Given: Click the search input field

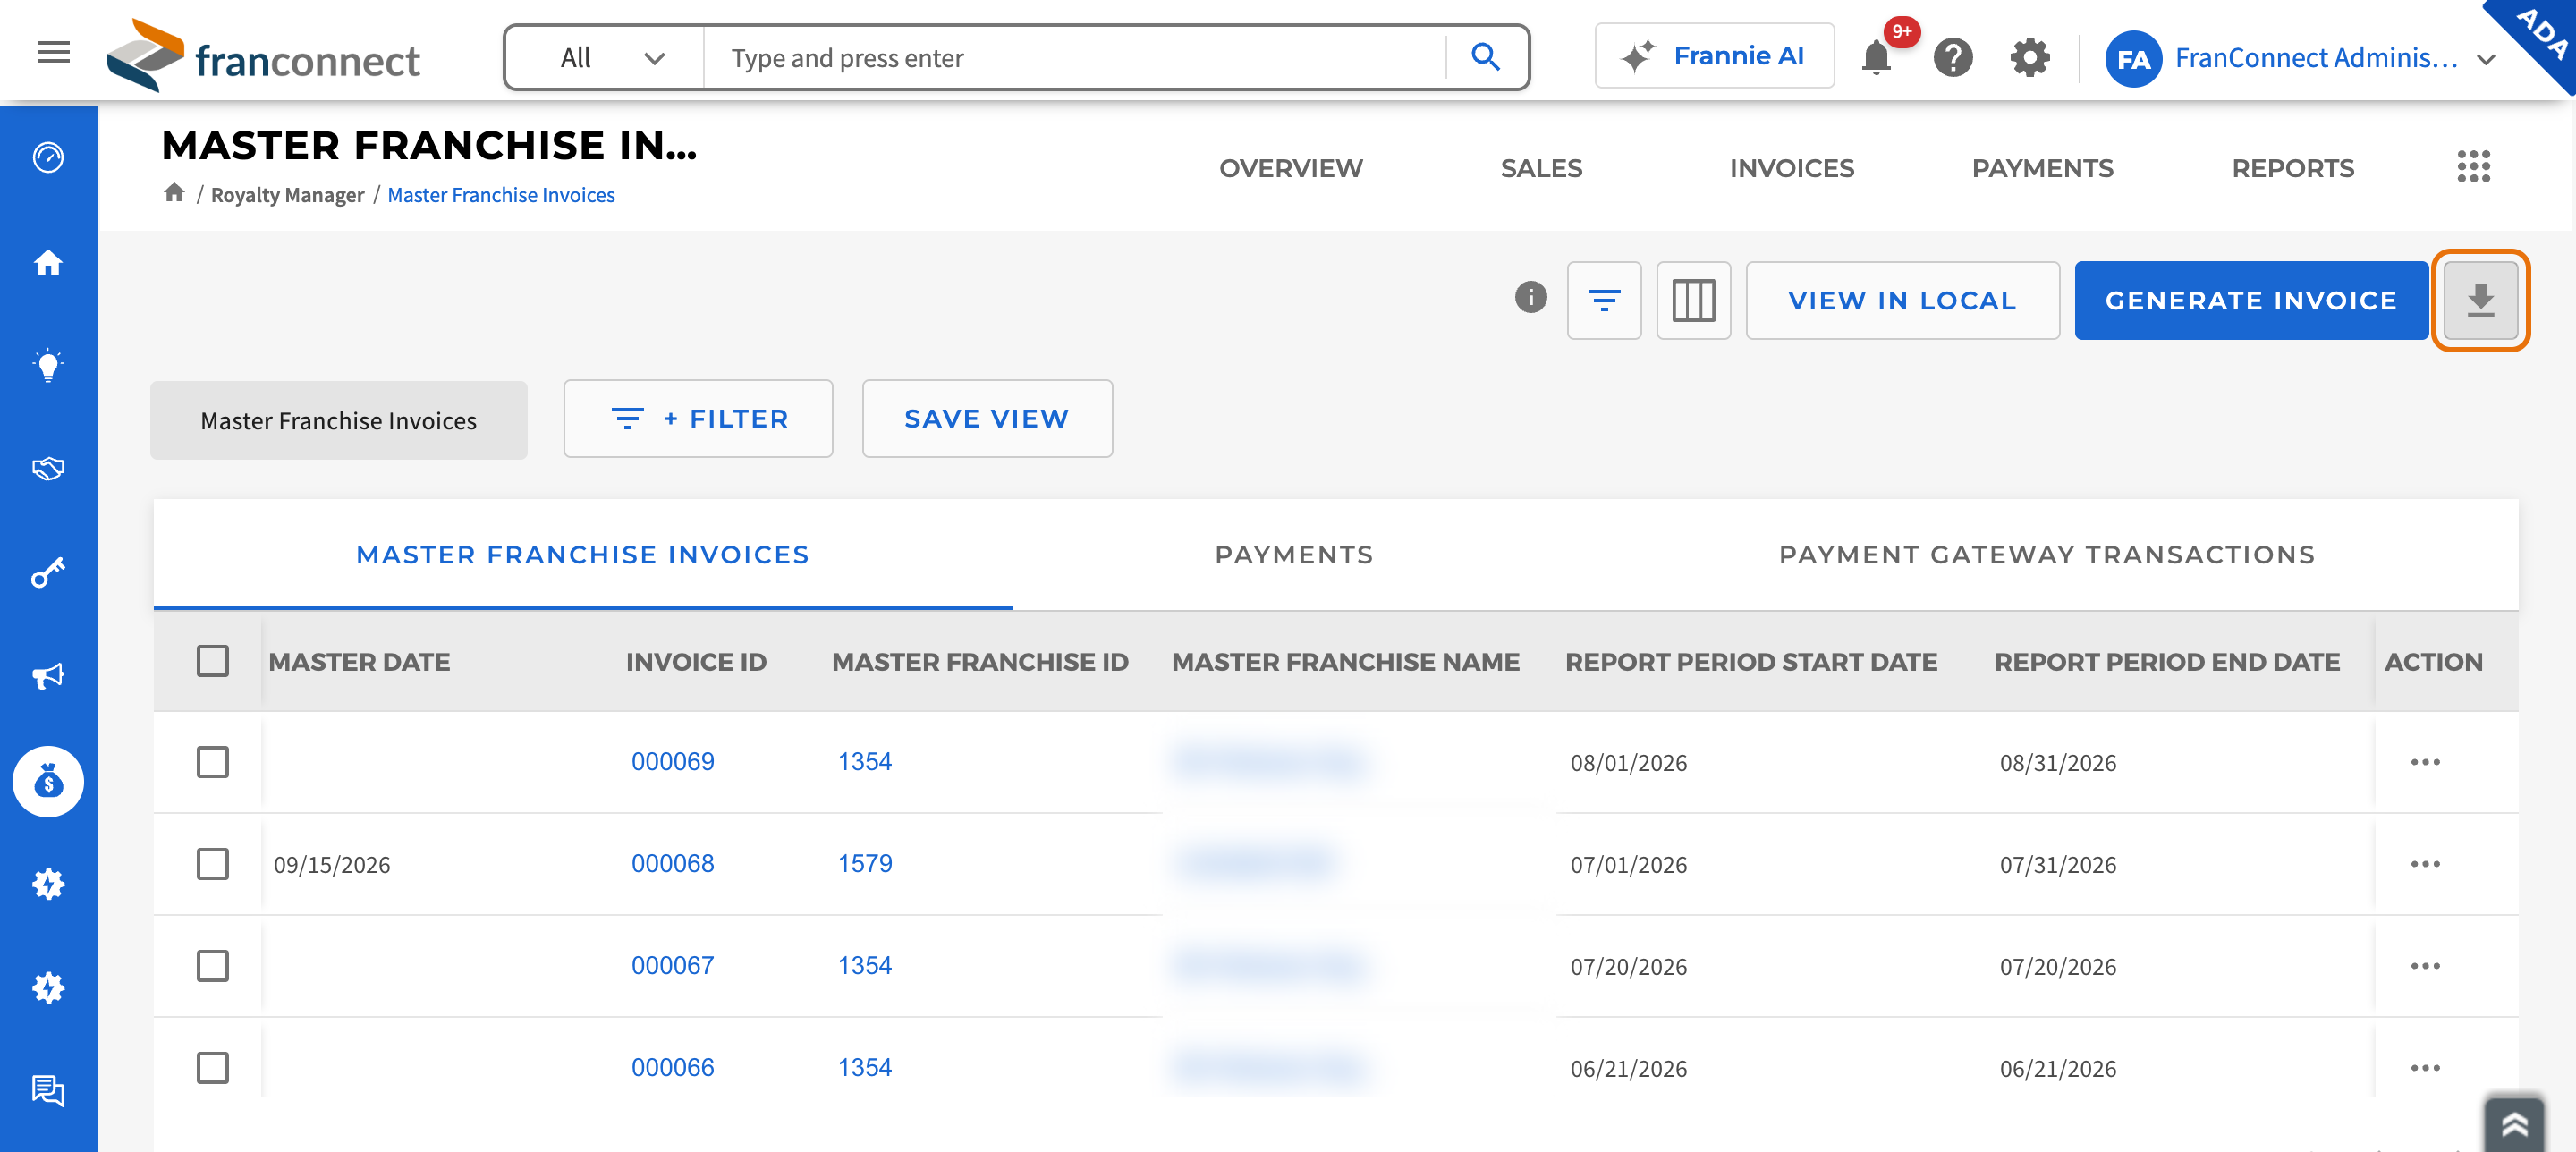Looking at the screenshot, I should 1074,58.
